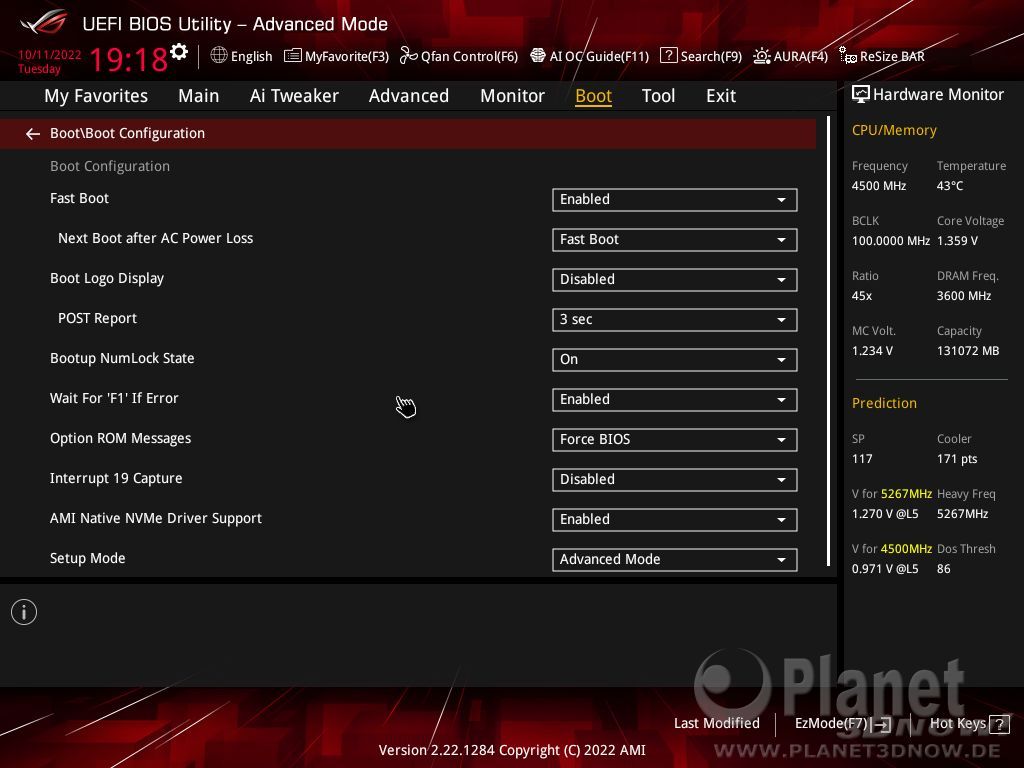1024x768 pixels.
Task: Launch AI OC Guide brain icon
Action: (x=537, y=56)
